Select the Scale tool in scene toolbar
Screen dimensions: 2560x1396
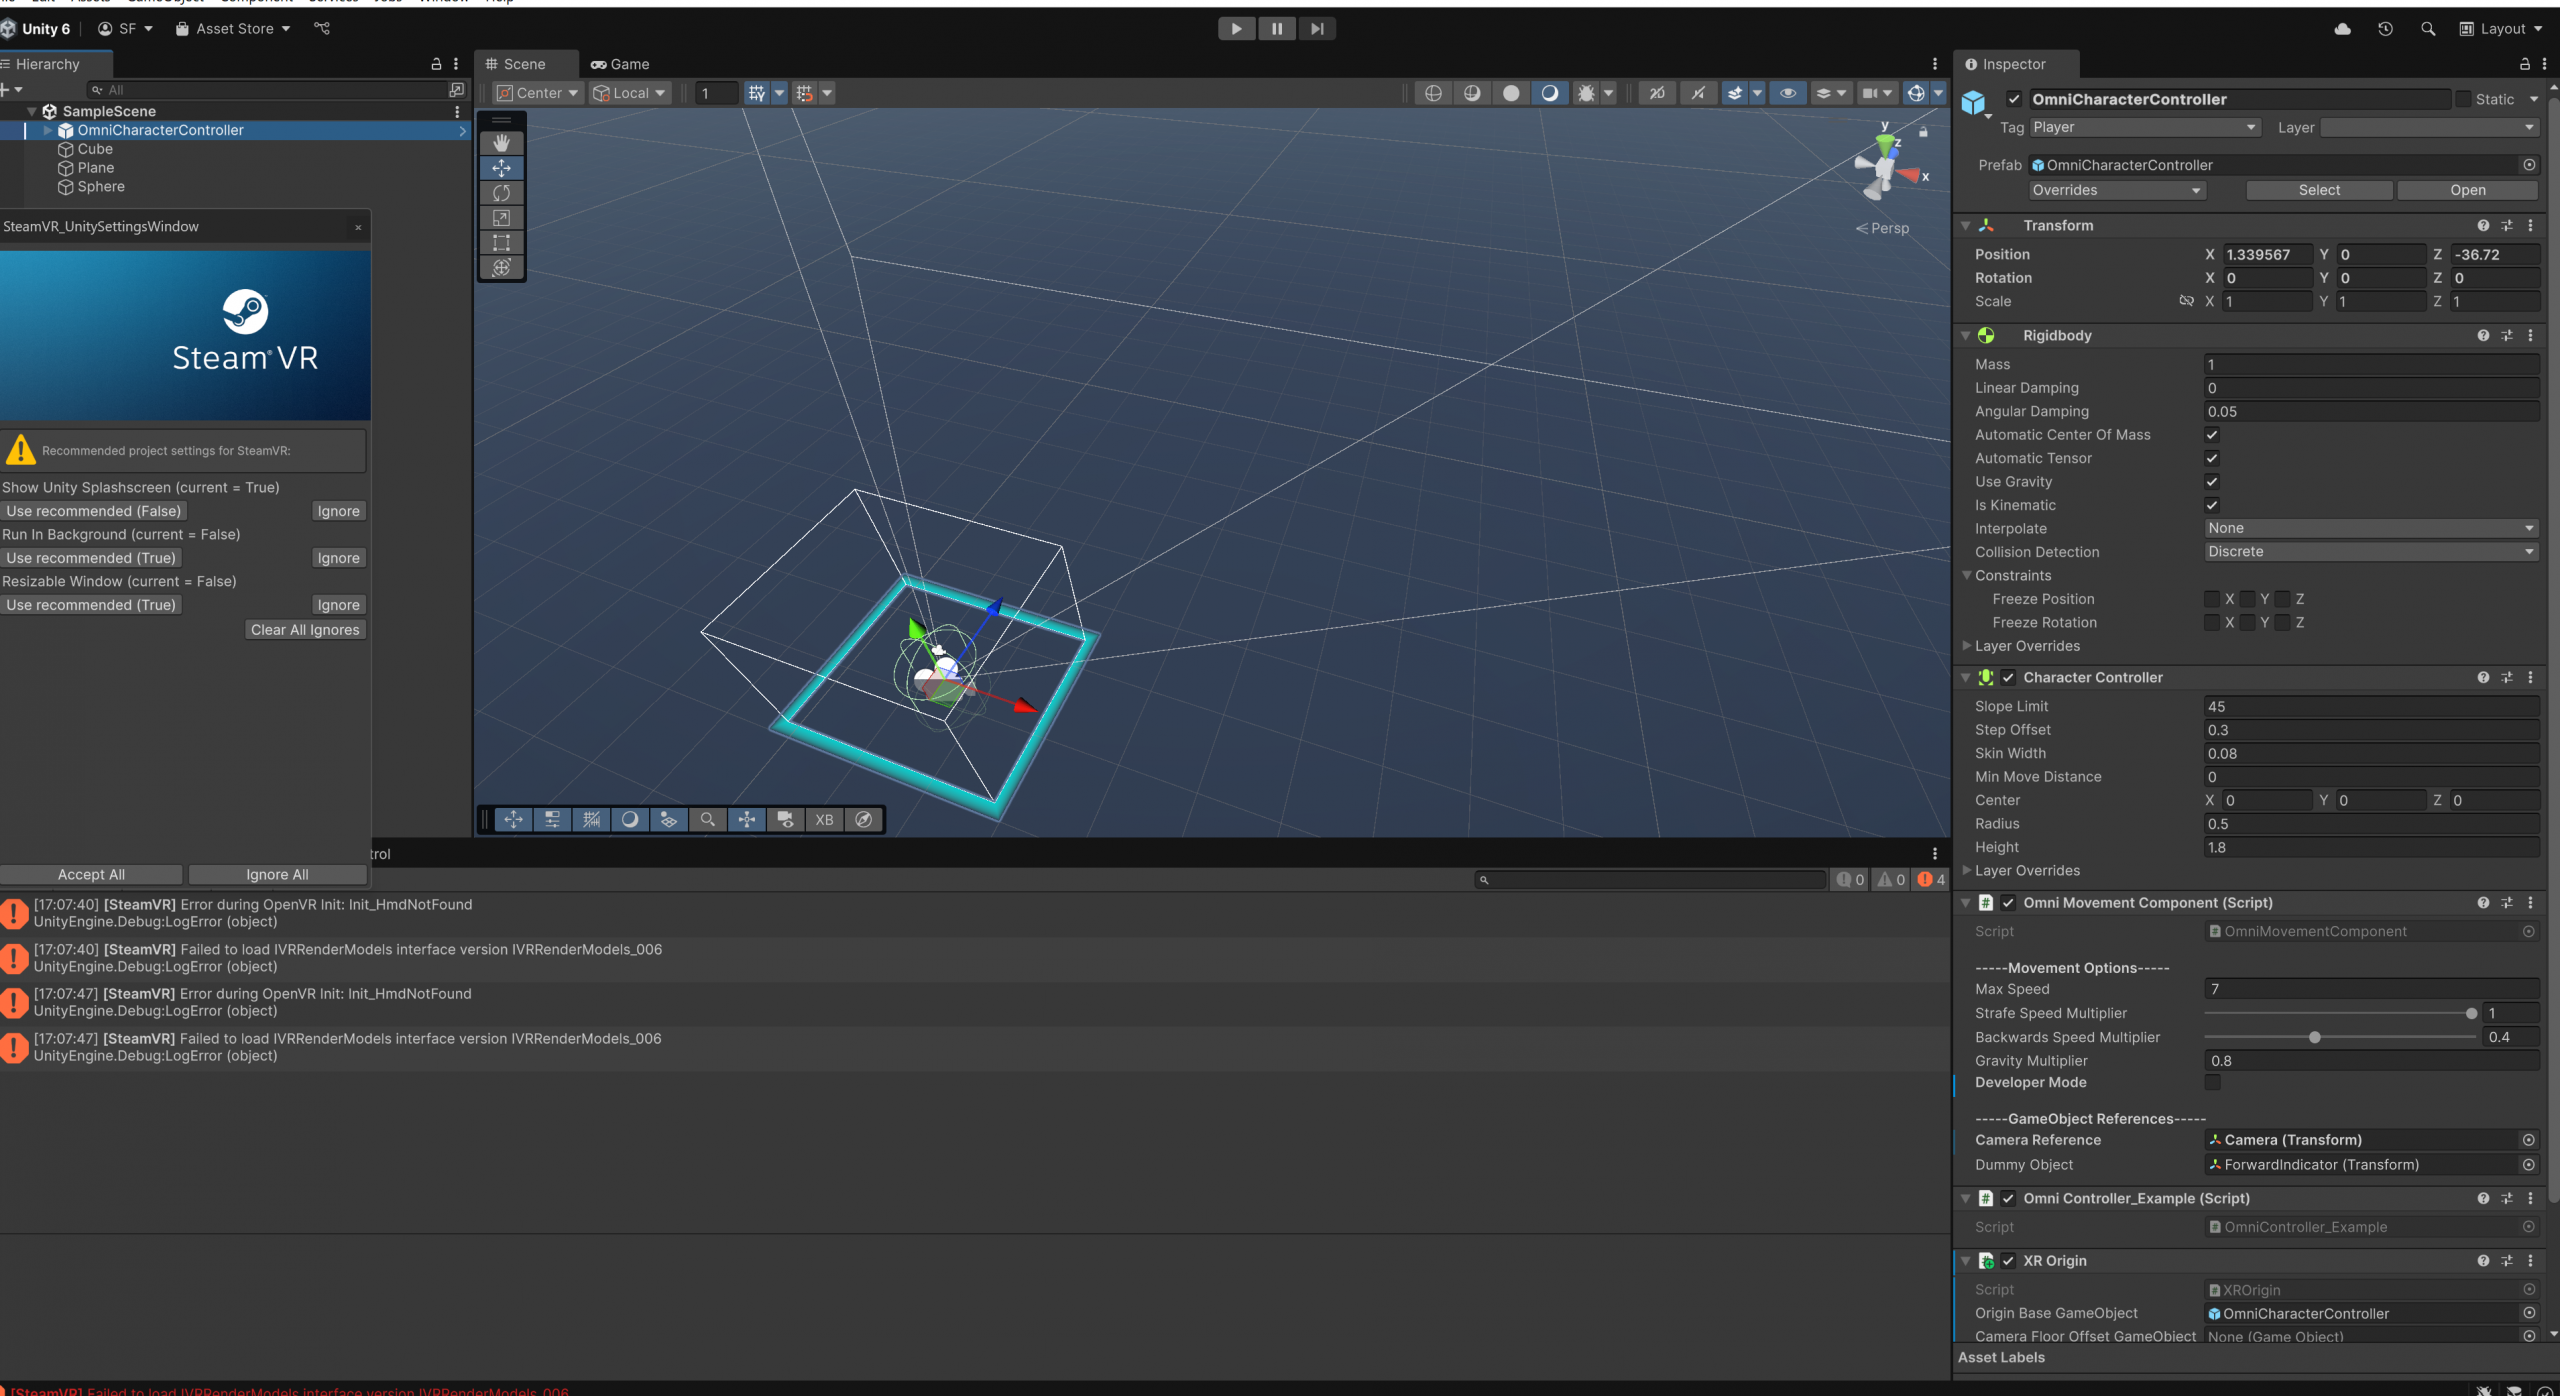point(501,218)
